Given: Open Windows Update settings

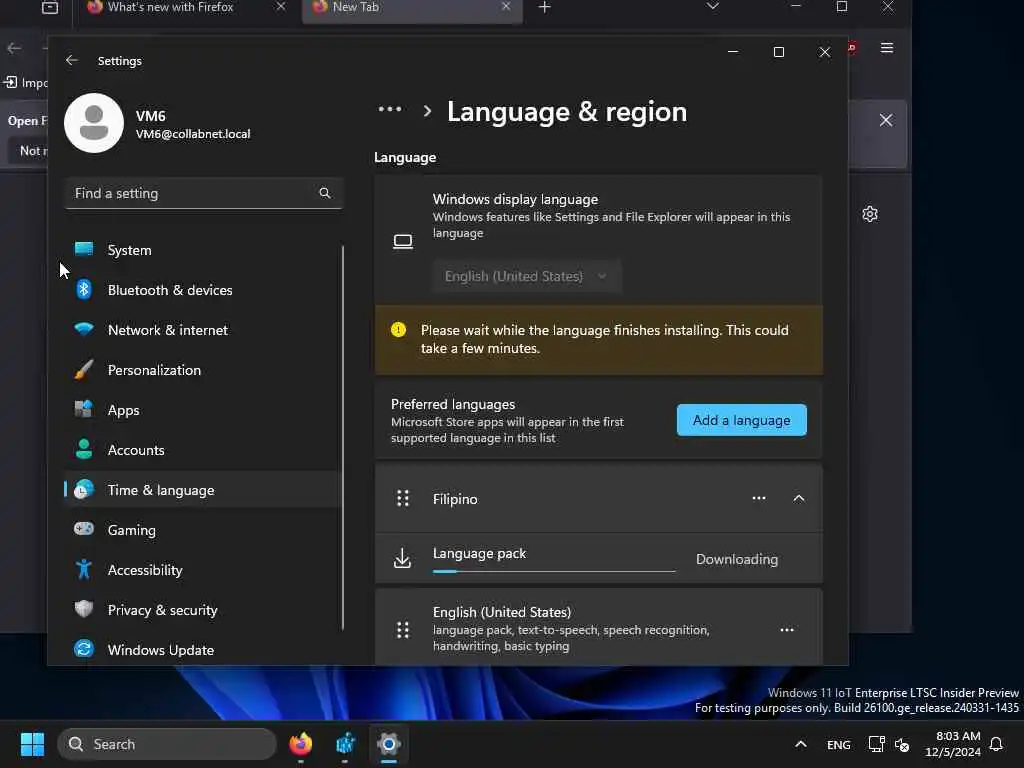Looking at the screenshot, I should tap(203, 650).
